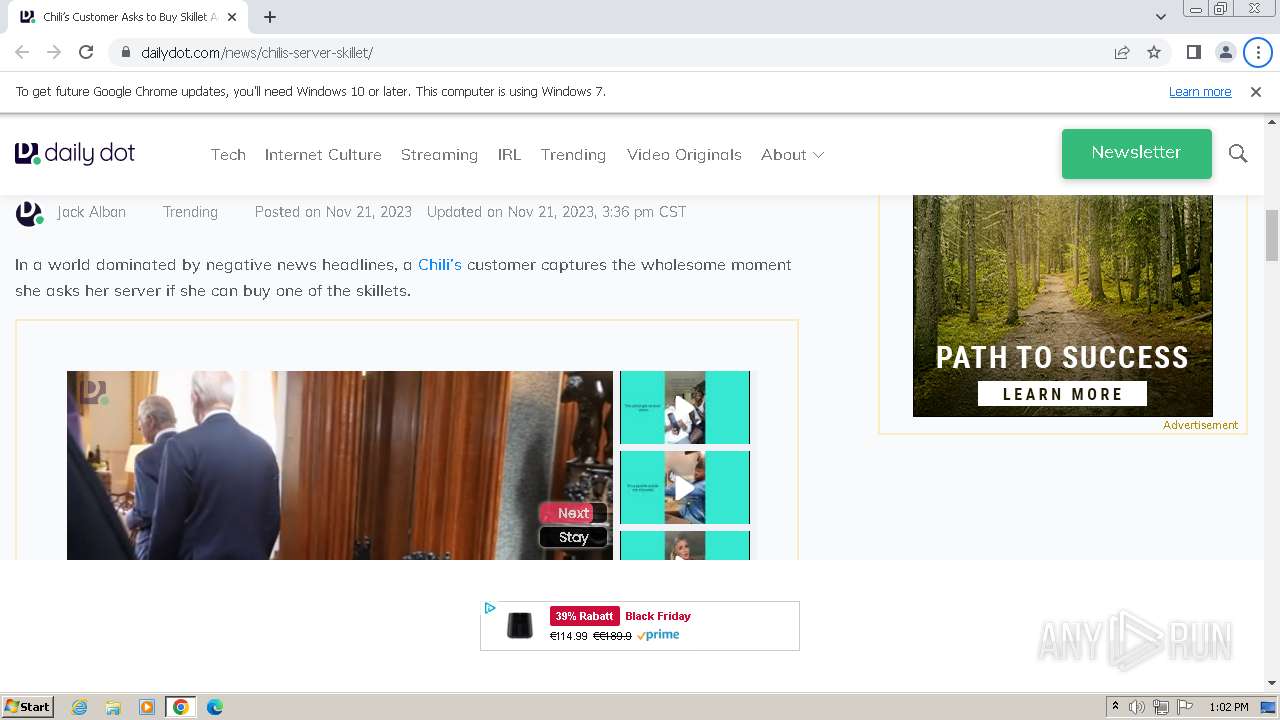Click the page vertical scrollbar thumb

point(1272,236)
